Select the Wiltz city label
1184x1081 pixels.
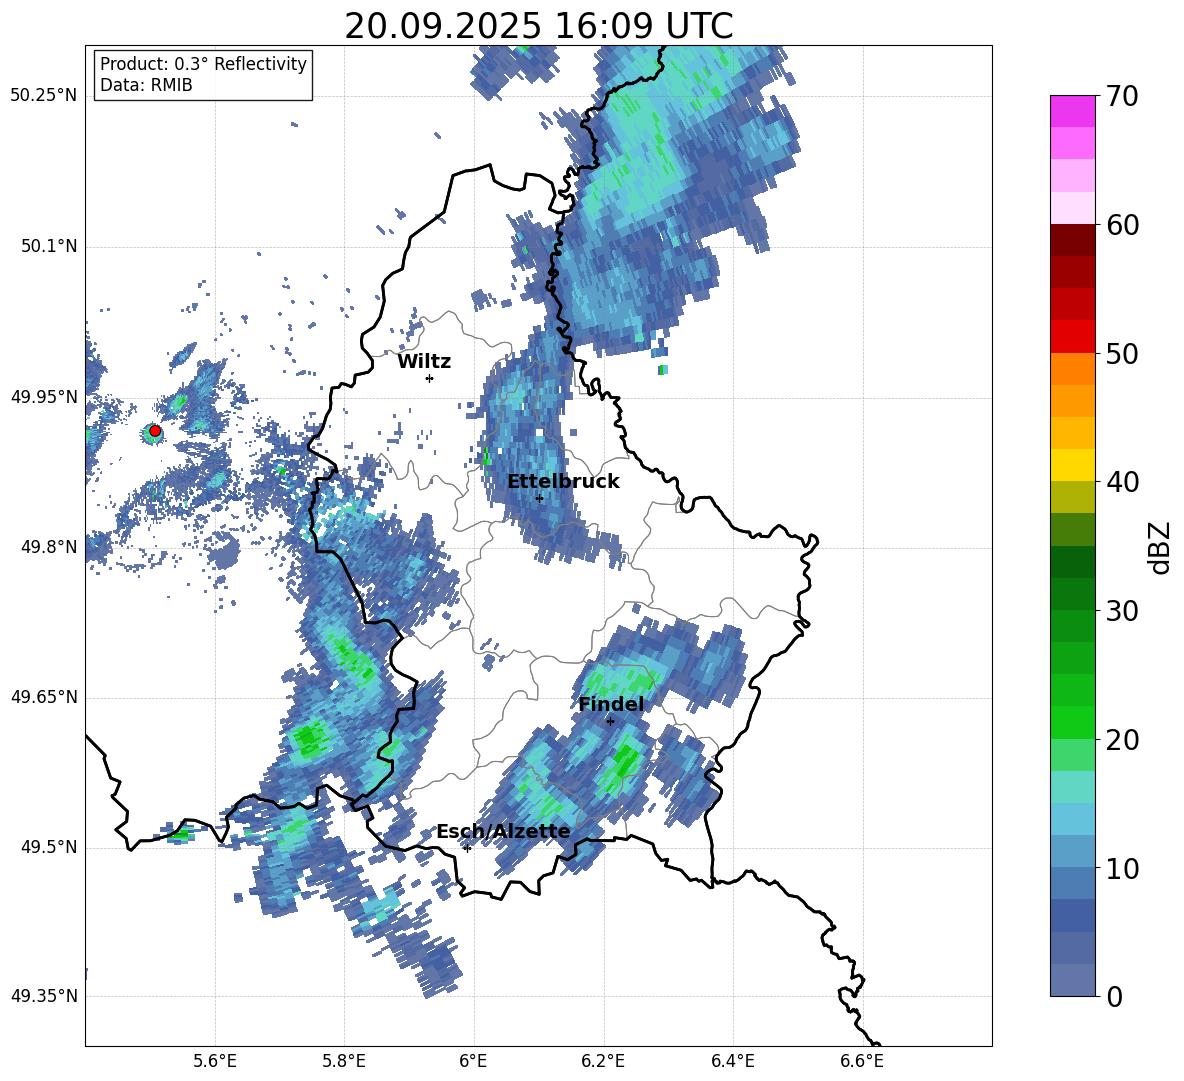pyautogui.click(x=424, y=362)
